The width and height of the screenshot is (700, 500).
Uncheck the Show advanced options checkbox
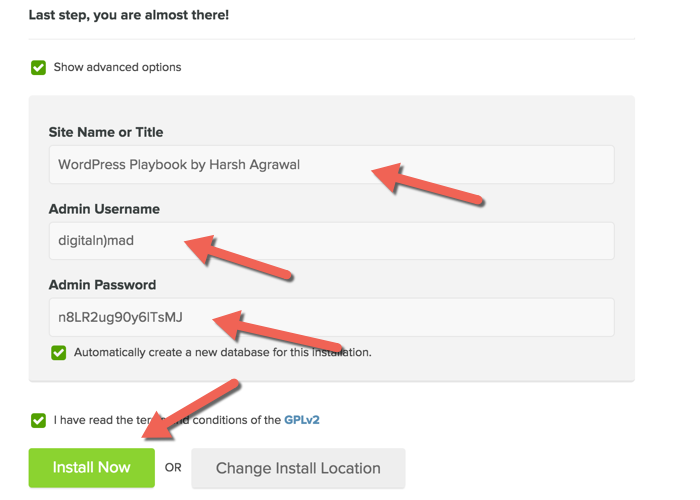tap(38, 68)
